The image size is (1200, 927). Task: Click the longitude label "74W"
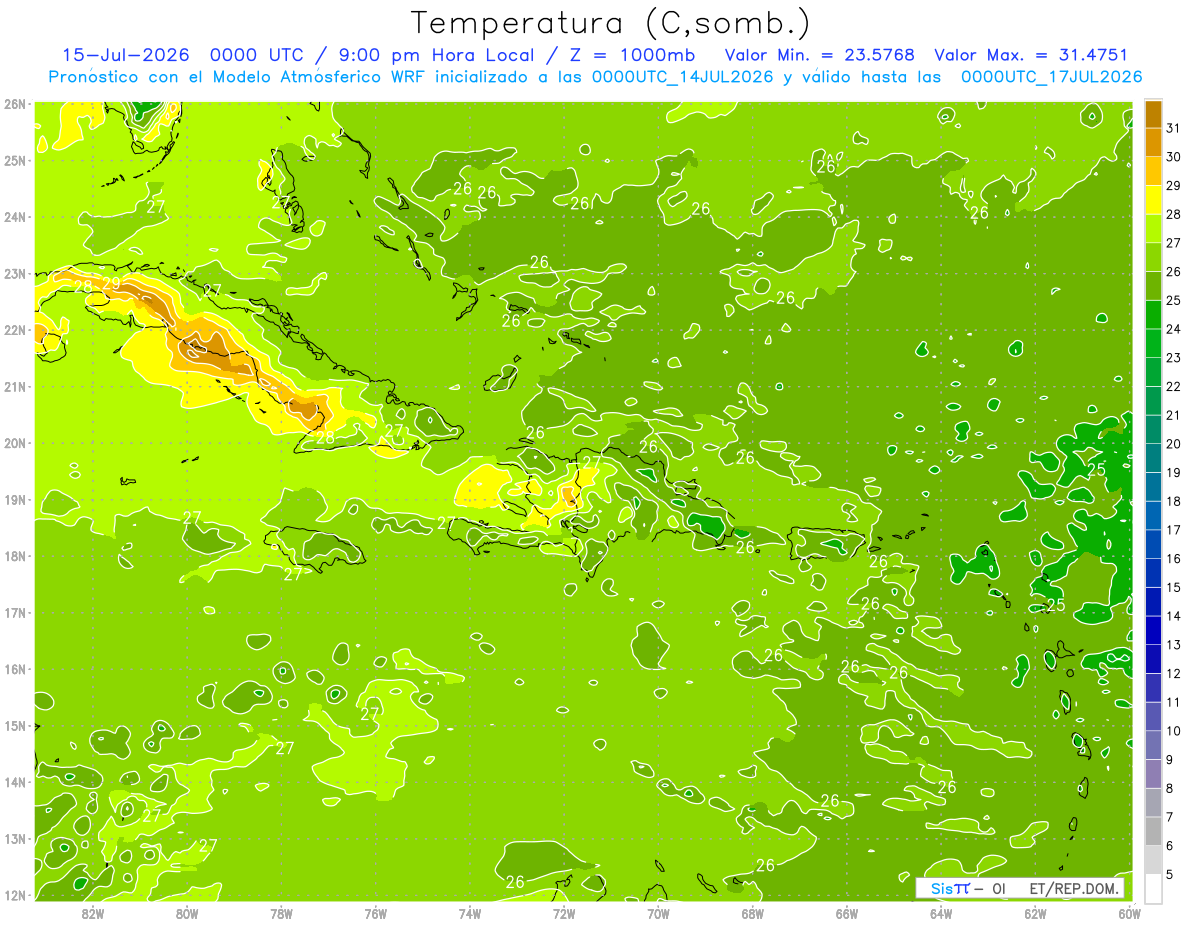coord(470,913)
